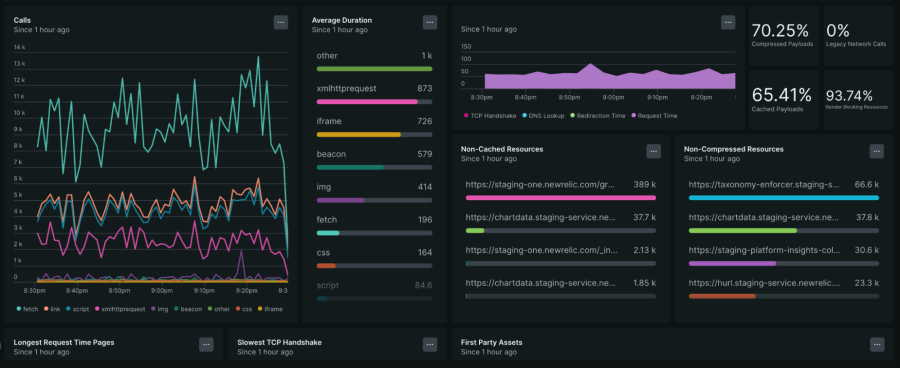The height and width of the screenshot is (368, 900).
Task: Click the Non-Cached Resources title
Action: (x=502, y=149)
